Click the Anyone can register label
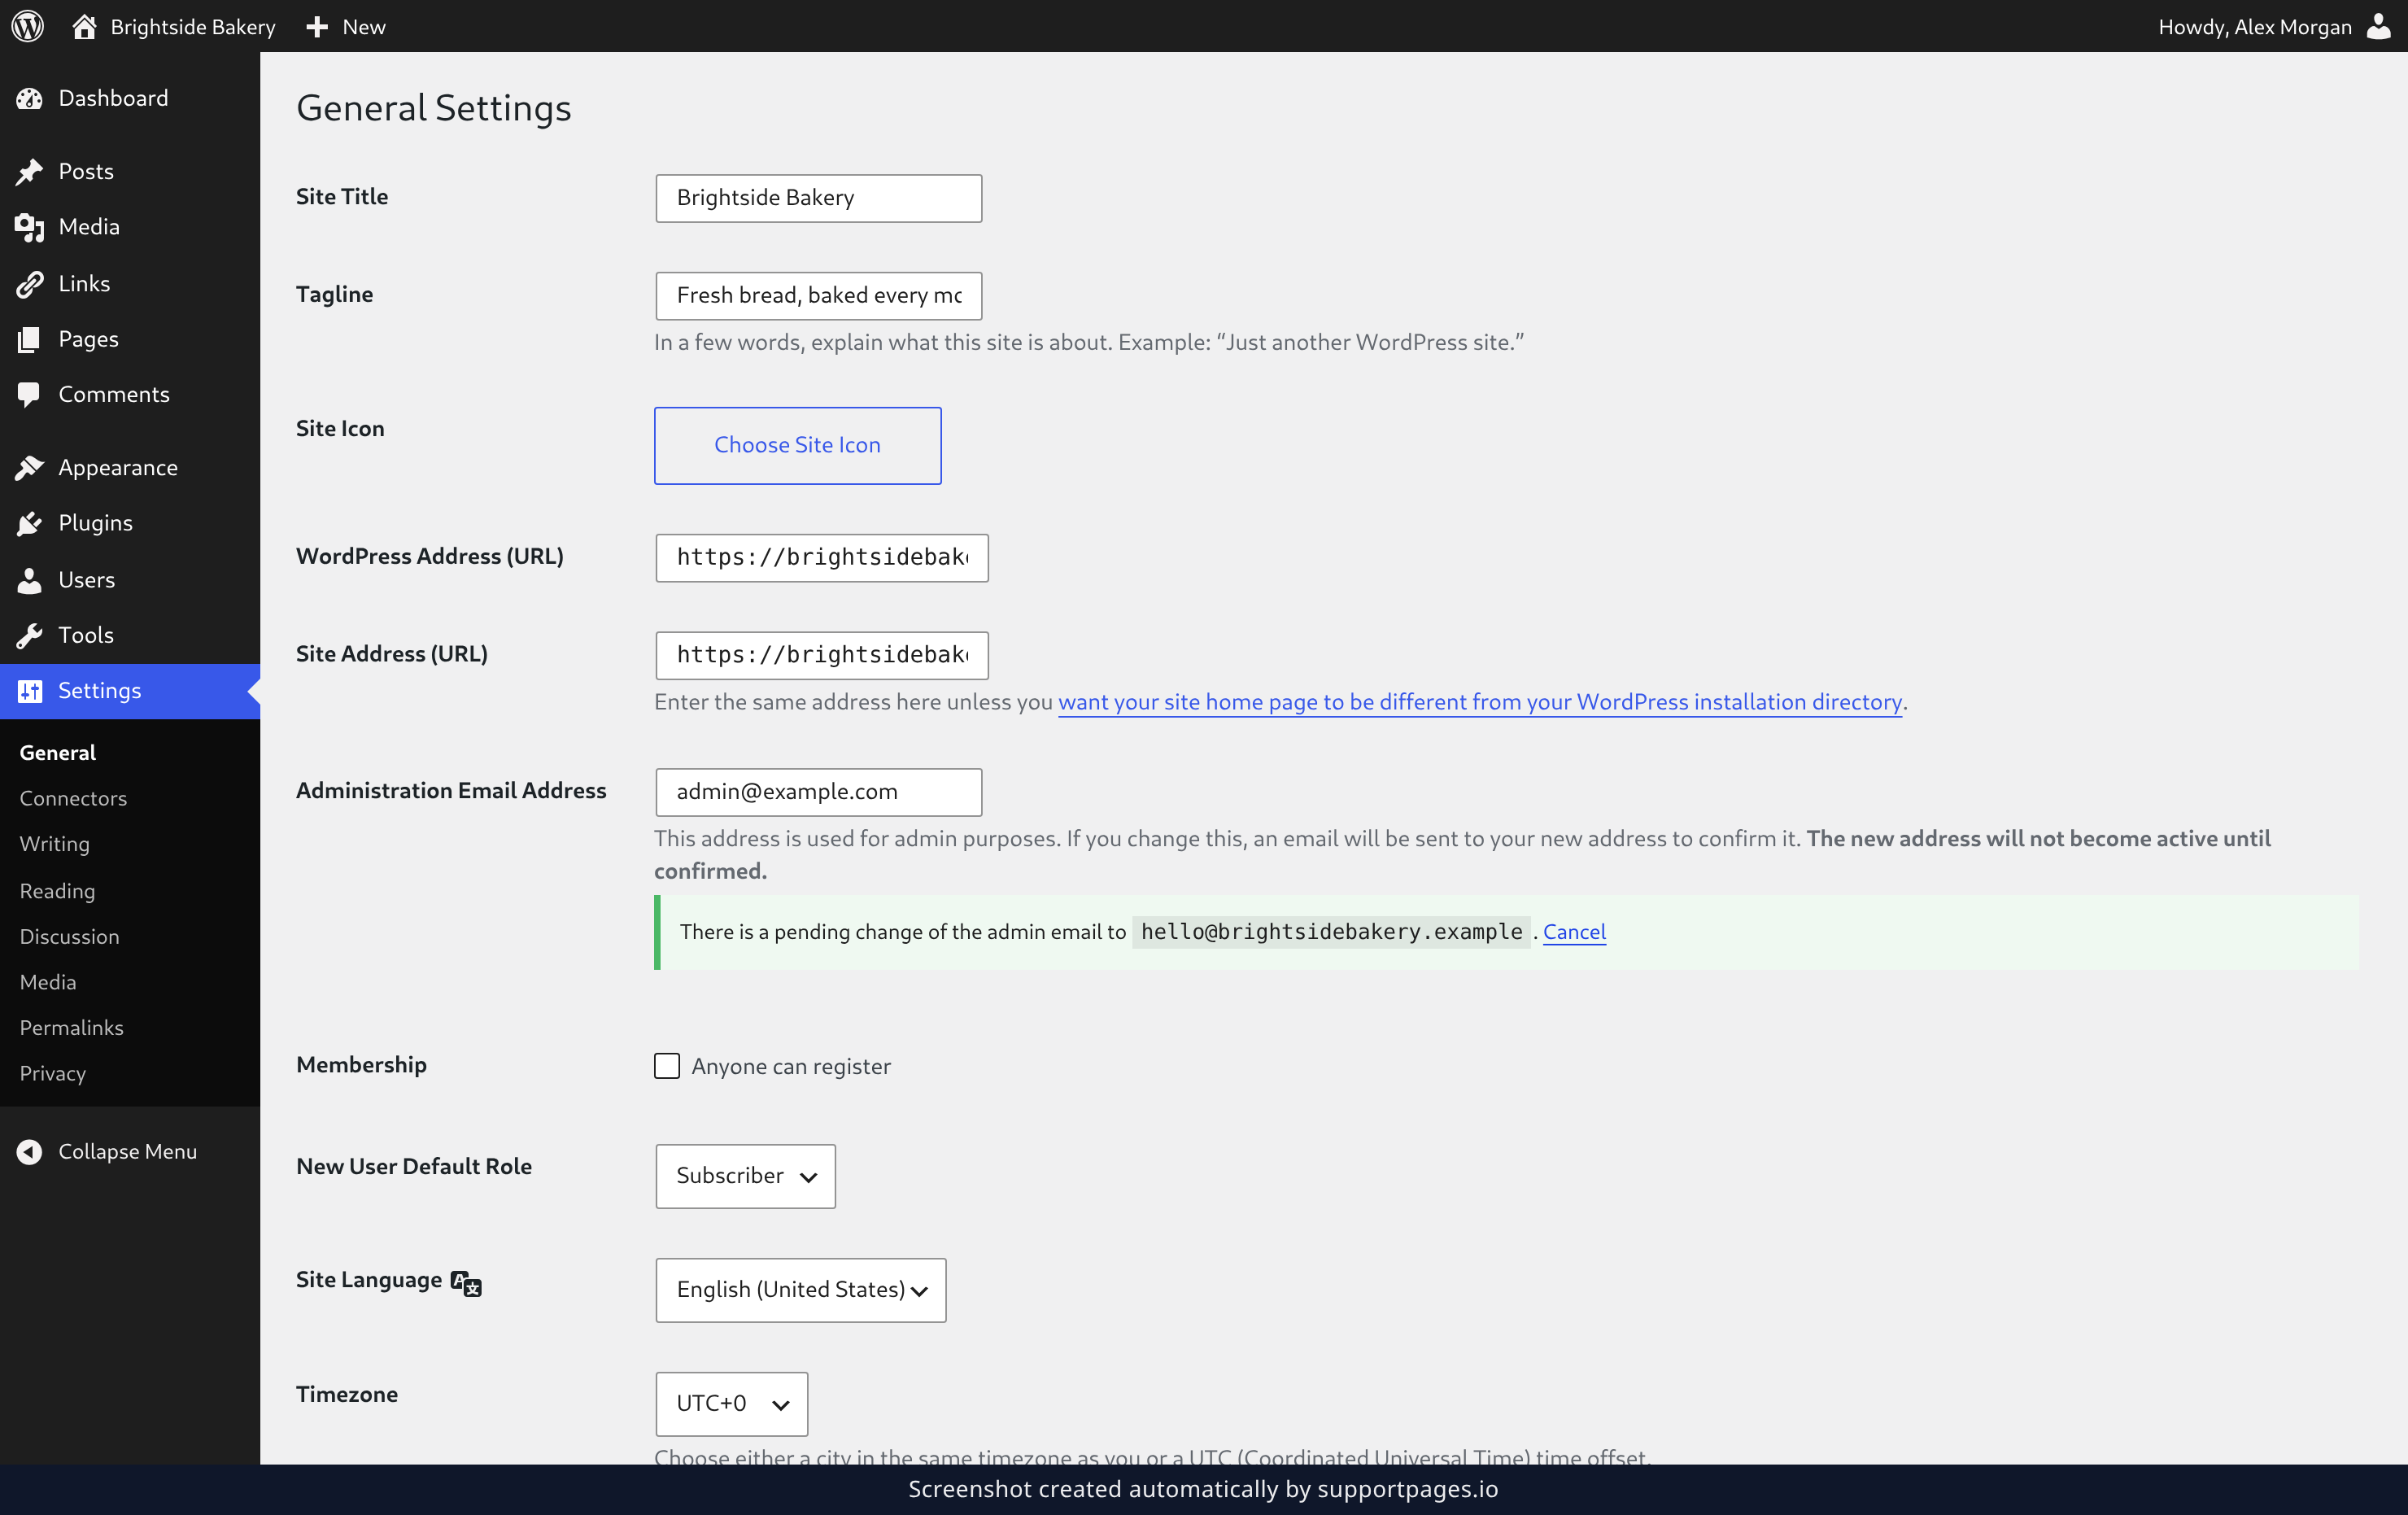The width and height of the screenshot is (2408, 1515). (790, 1067)
